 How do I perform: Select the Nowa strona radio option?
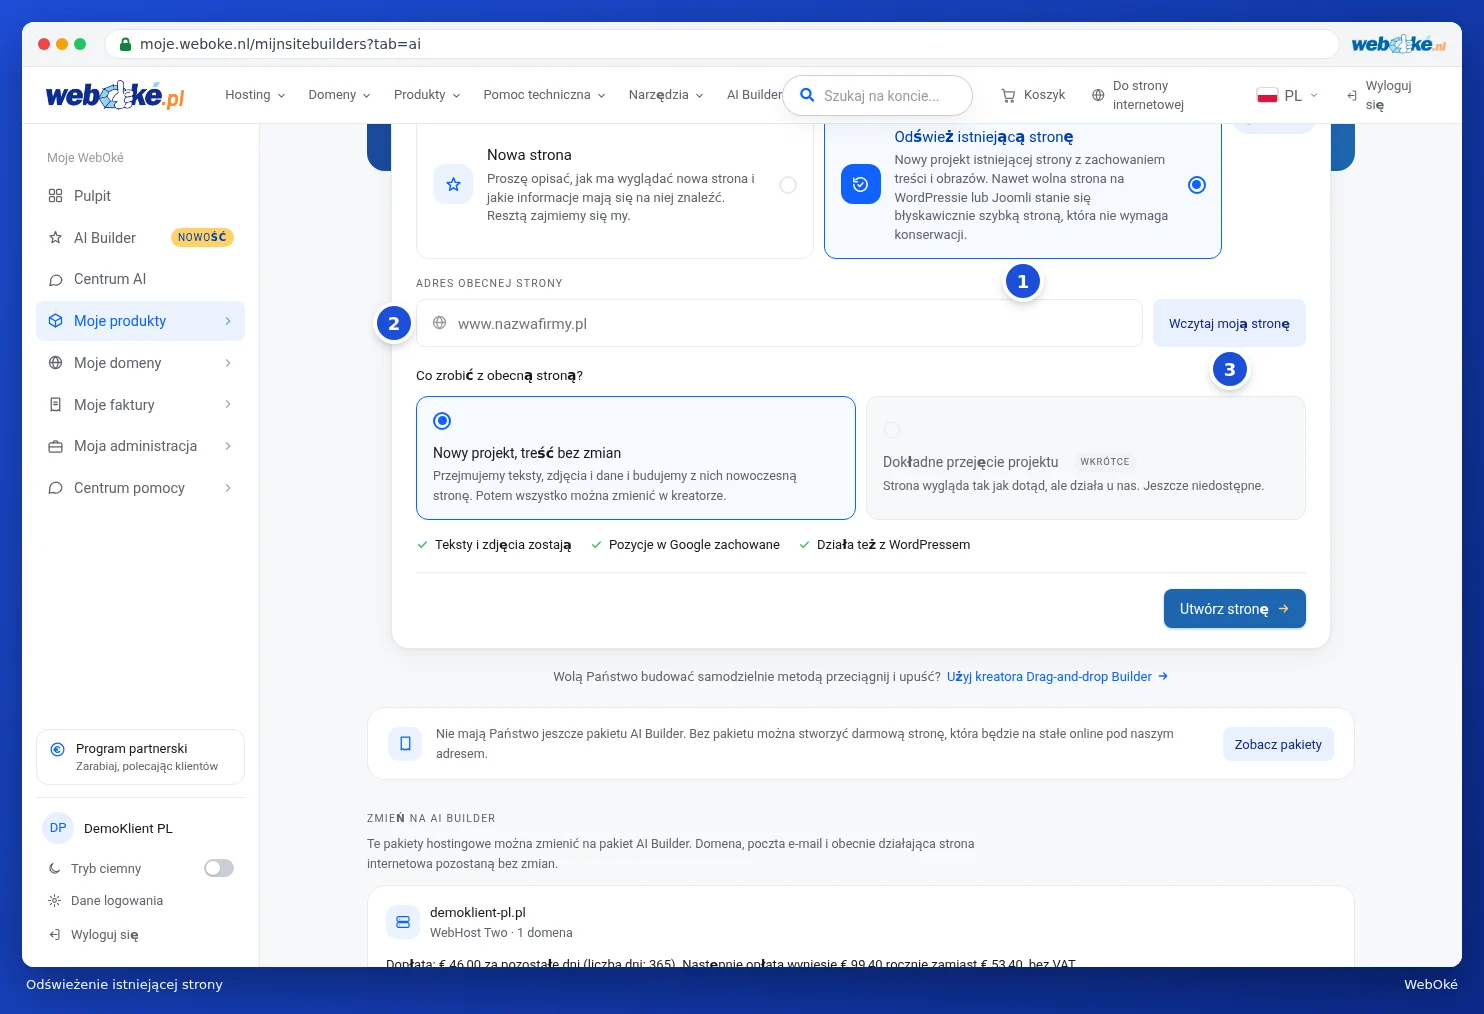click(788, 185)
